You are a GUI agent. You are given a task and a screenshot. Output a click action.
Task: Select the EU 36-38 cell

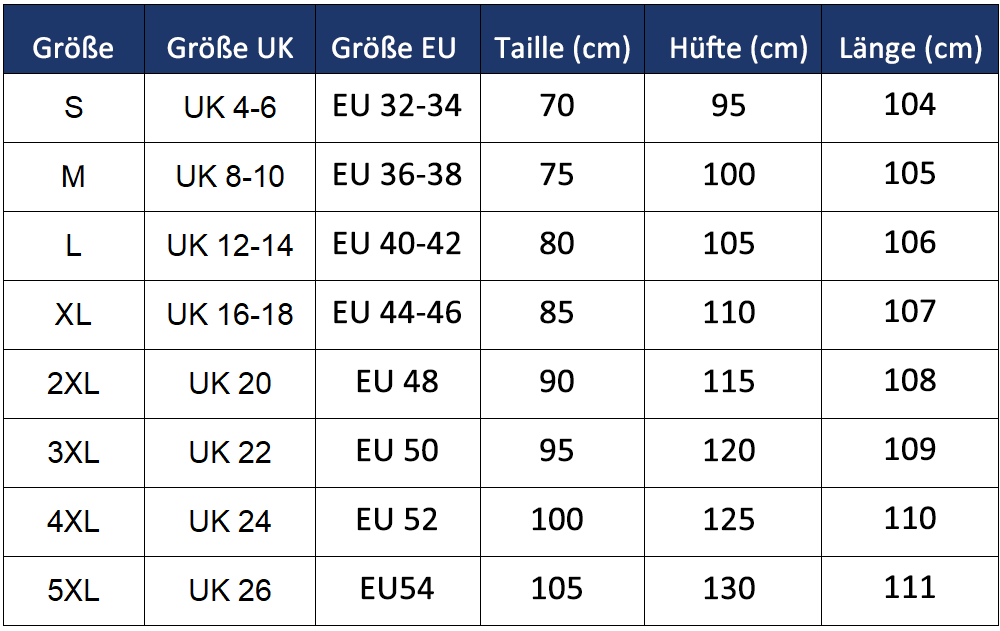pyautogui.click(x=397, y=174)
